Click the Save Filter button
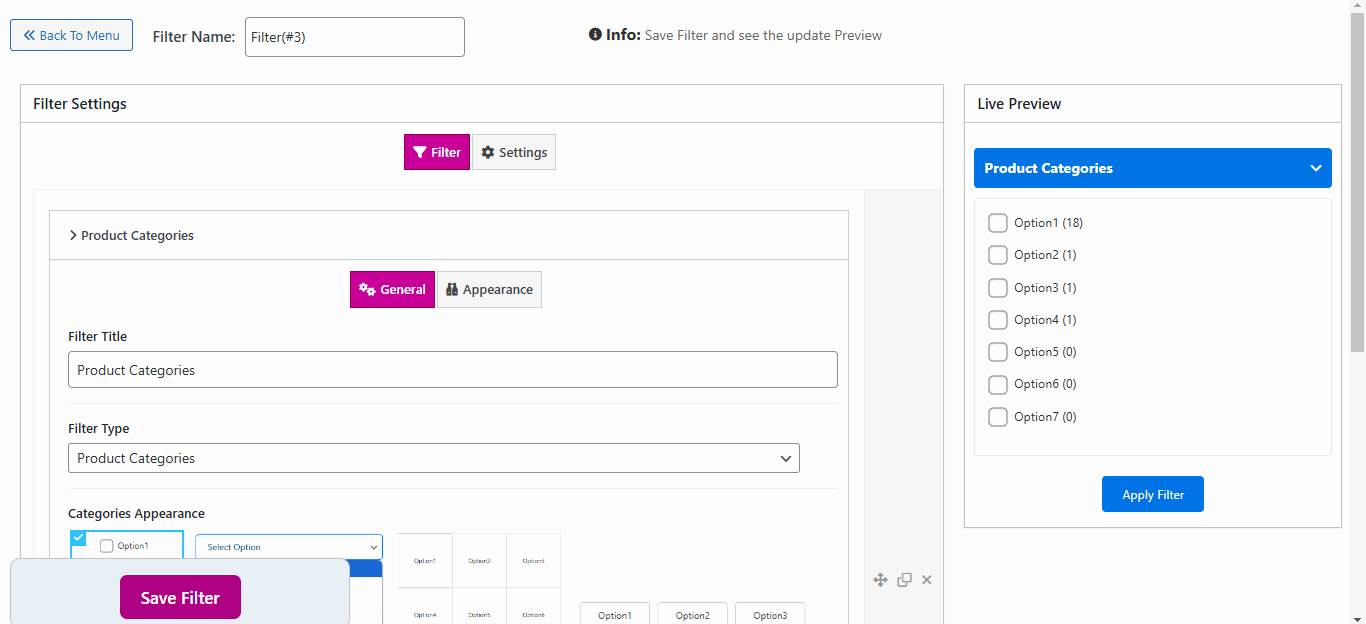This screenshot has height=624, width=1366. click(x=180, y=597)
